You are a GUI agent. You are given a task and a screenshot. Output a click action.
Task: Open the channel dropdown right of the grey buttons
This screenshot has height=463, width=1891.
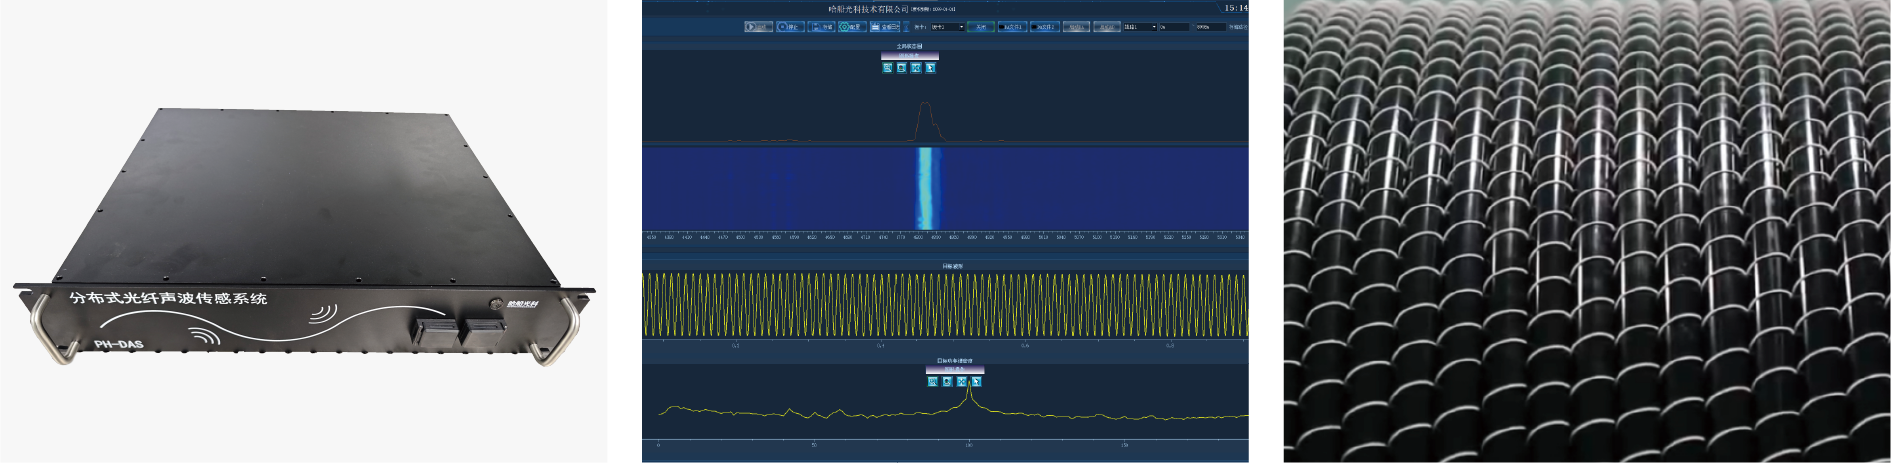click(x=1140, y=27)
